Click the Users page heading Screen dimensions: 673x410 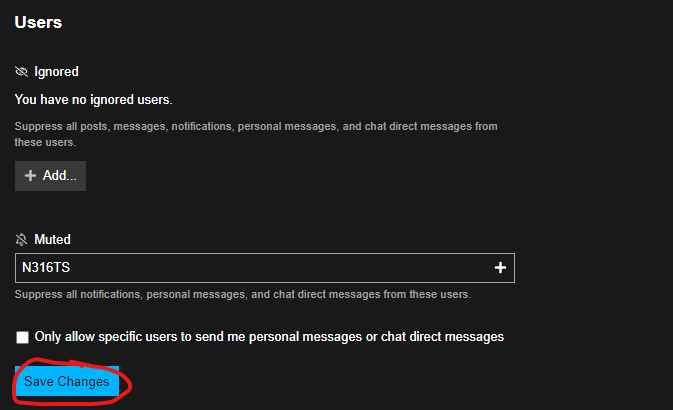pos(38,21)
